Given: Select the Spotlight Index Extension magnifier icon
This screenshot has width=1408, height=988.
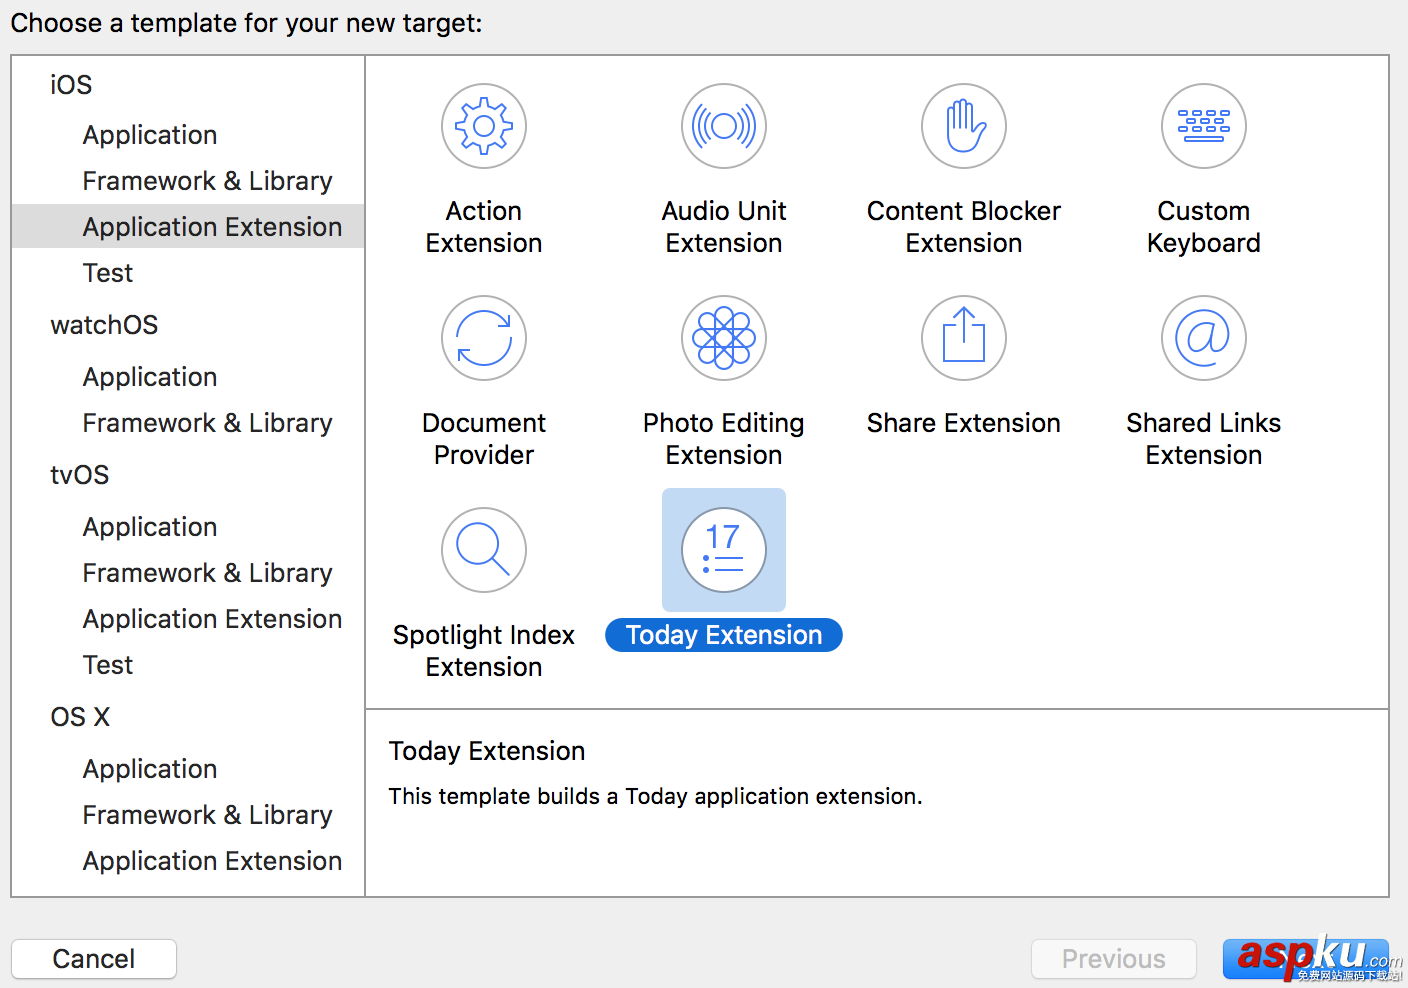Looking at the screenshot, I should click(484, 550).
